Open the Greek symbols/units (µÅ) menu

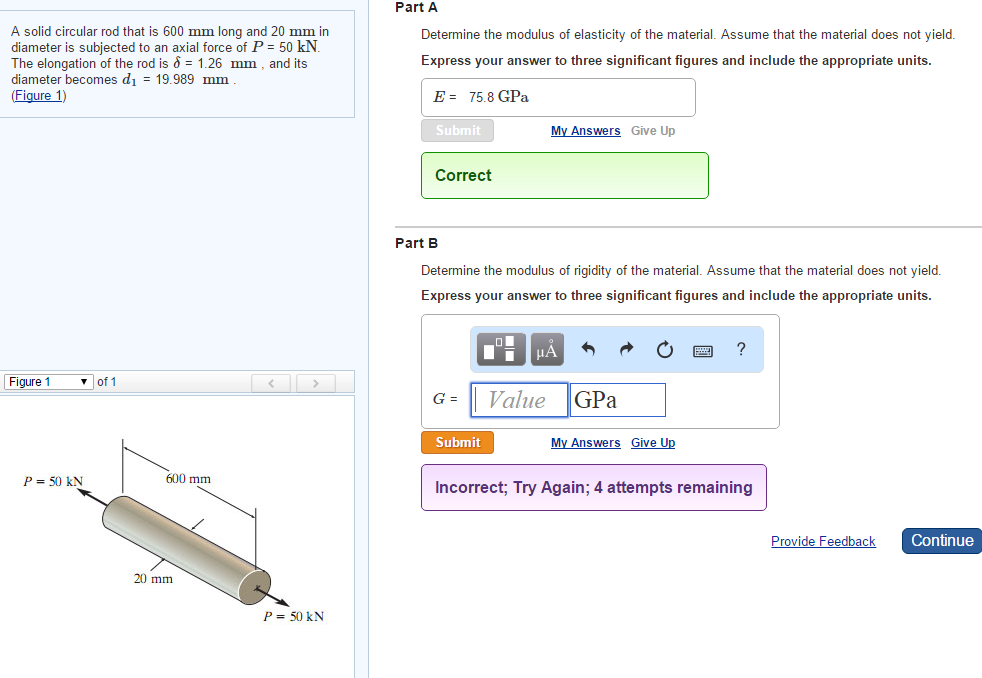click(x=547, y=349)
